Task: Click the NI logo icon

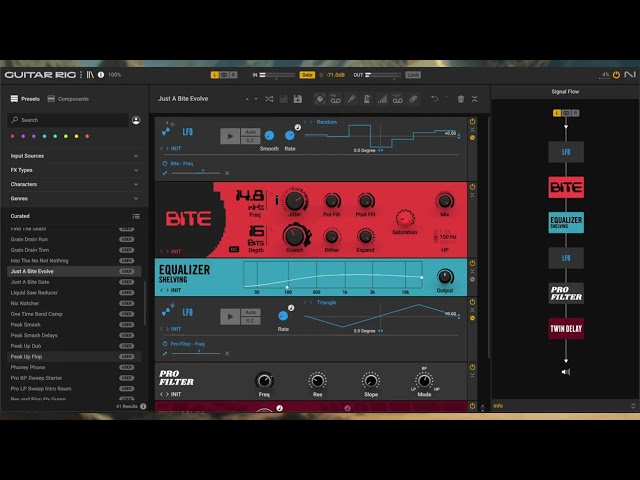Action: [630, 74]
